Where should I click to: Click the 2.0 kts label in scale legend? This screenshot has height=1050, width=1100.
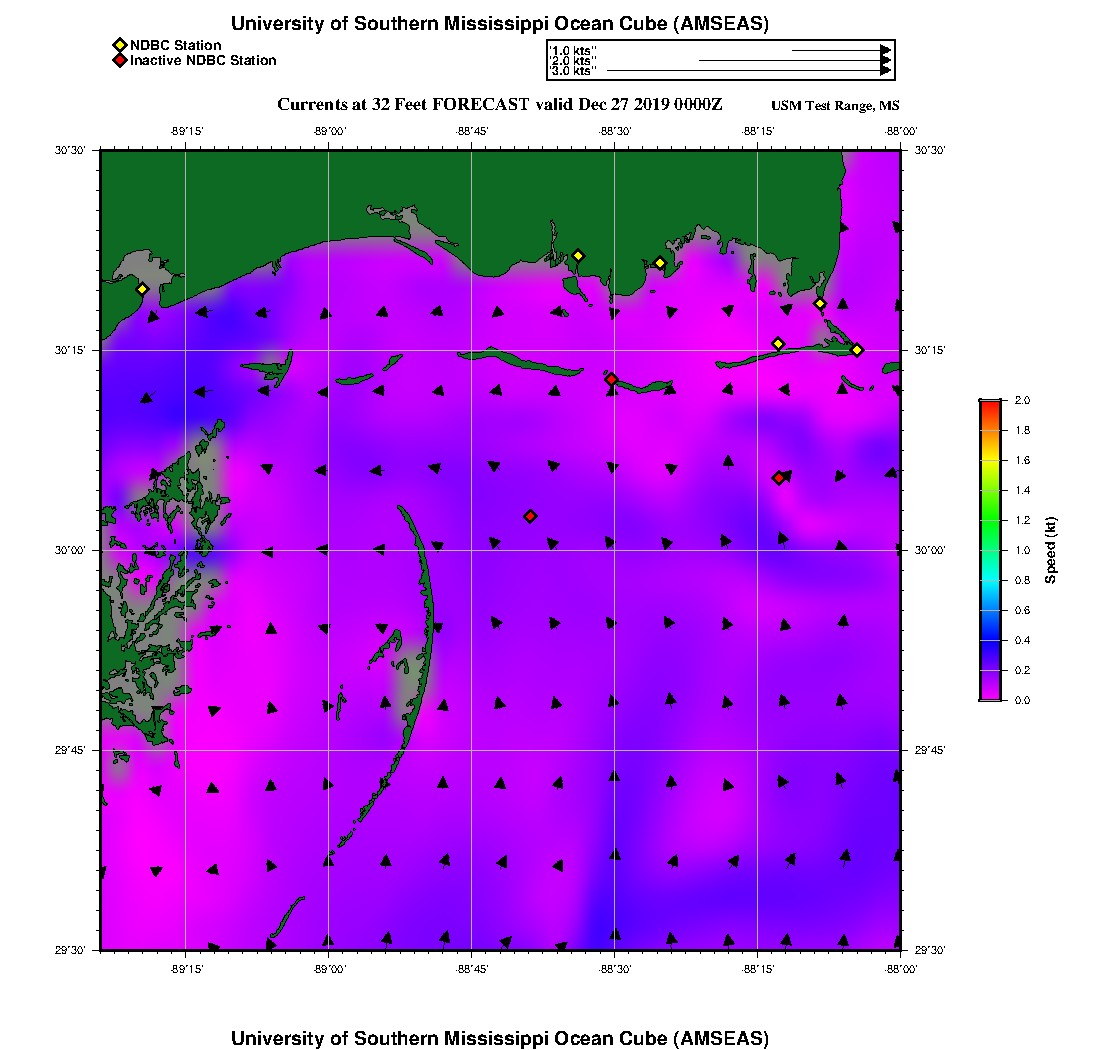pyautogui.click(x=573, y=61)
